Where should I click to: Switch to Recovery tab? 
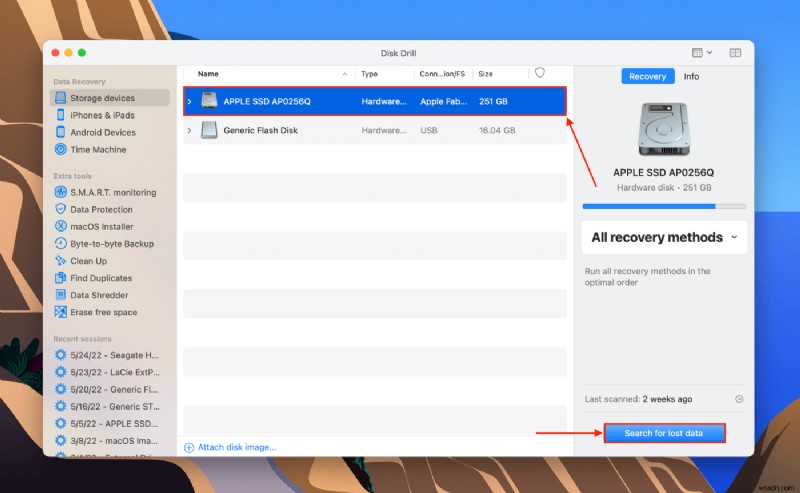coord(647,76)
